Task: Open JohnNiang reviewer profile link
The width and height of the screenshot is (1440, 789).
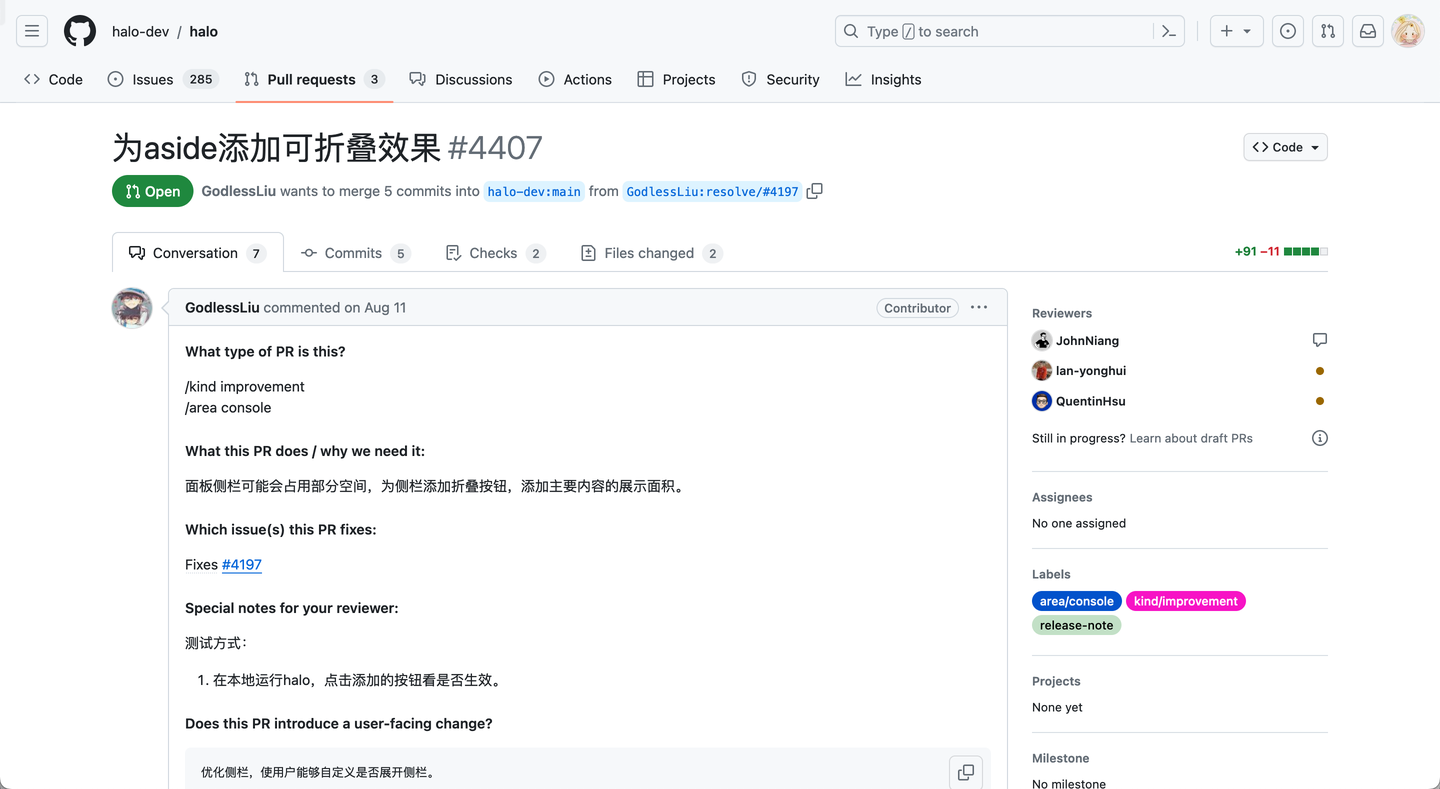Action: click(x=1087, y=341)
